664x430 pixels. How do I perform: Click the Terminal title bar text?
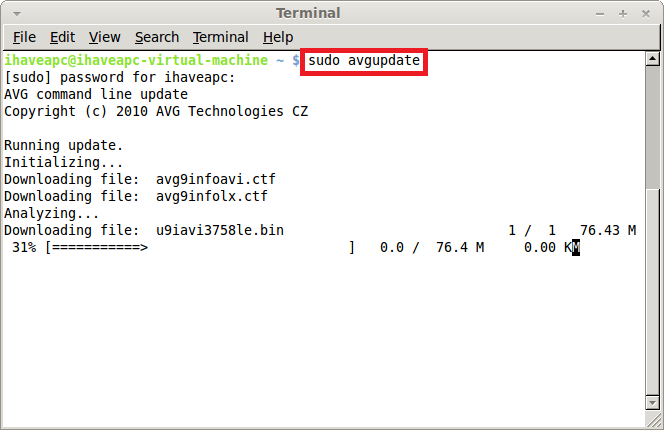pyautogui.click(x=308, y=13)
